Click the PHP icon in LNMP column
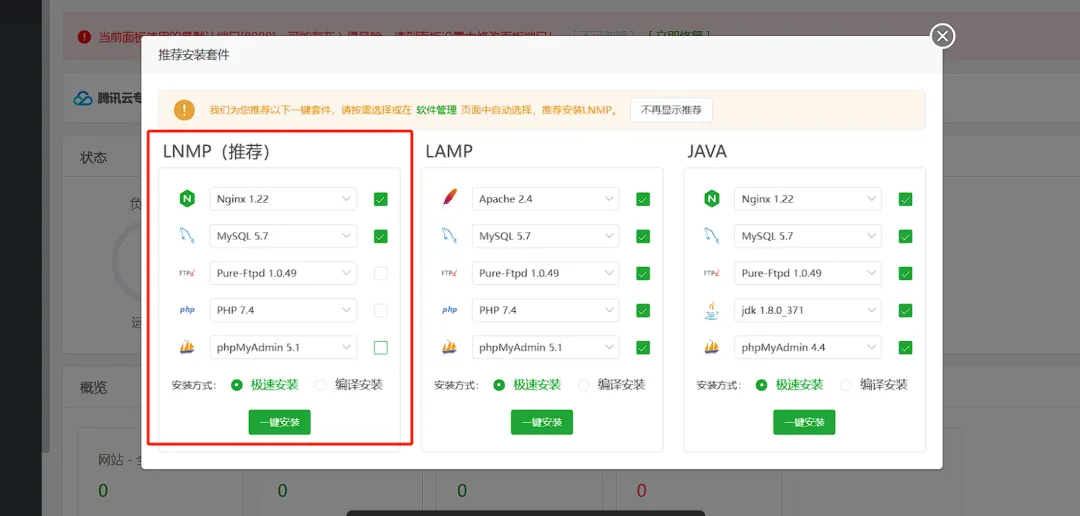Viewport: 1080px width, 516px height. [187, 311]
